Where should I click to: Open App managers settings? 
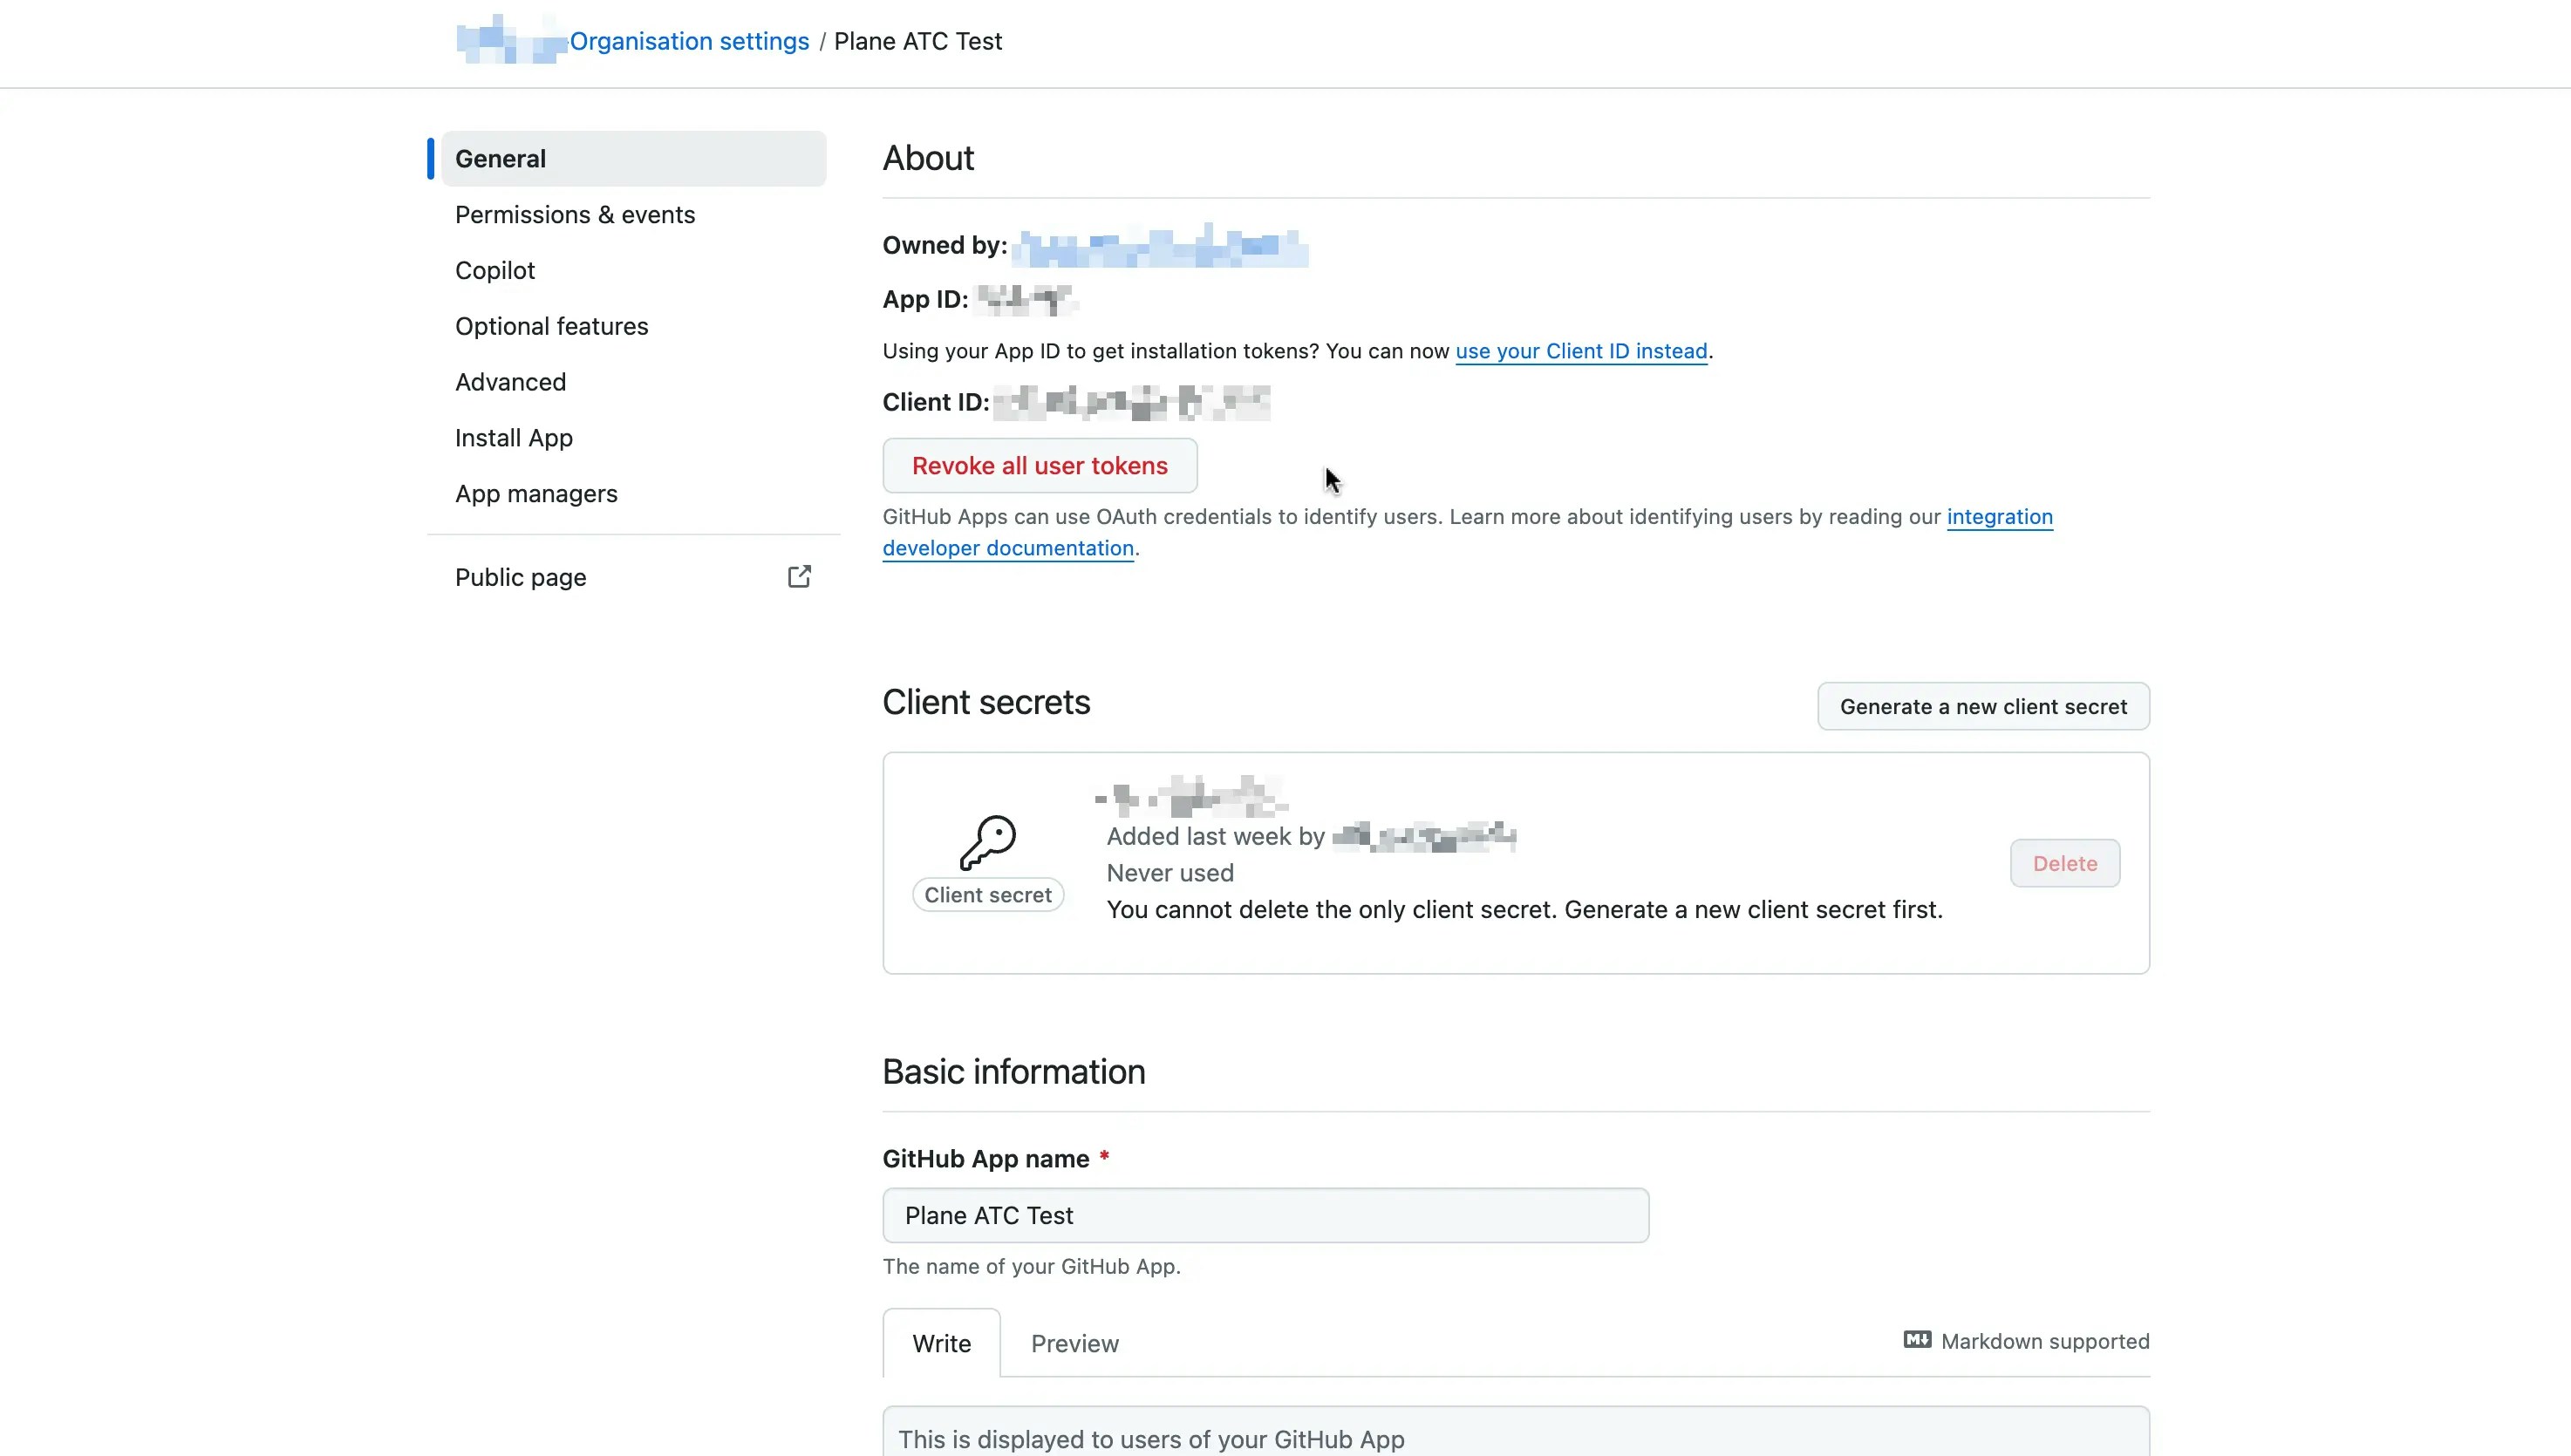535,494
